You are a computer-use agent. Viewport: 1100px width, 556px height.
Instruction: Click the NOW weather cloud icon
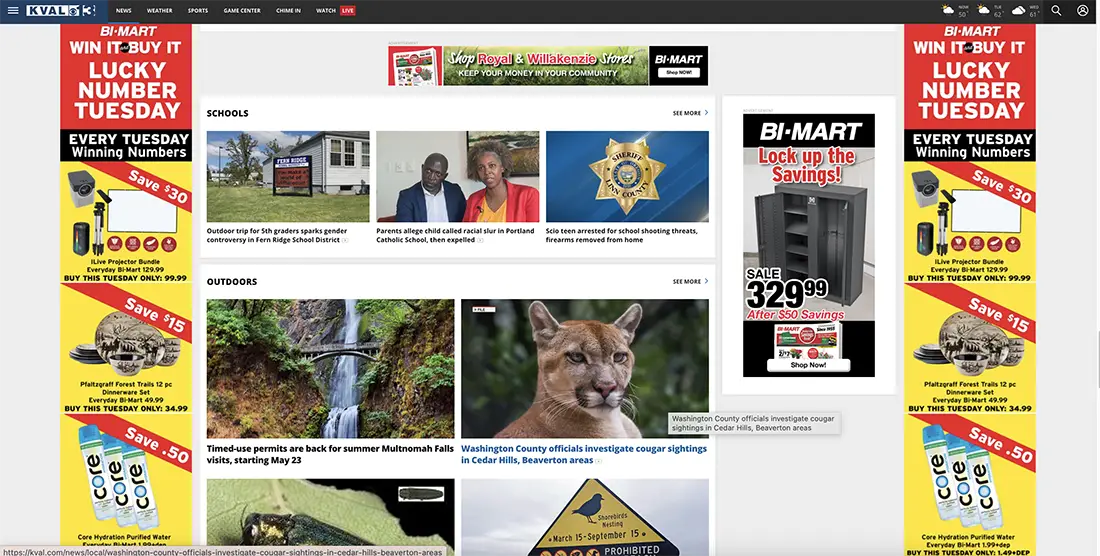click(948, 10)
